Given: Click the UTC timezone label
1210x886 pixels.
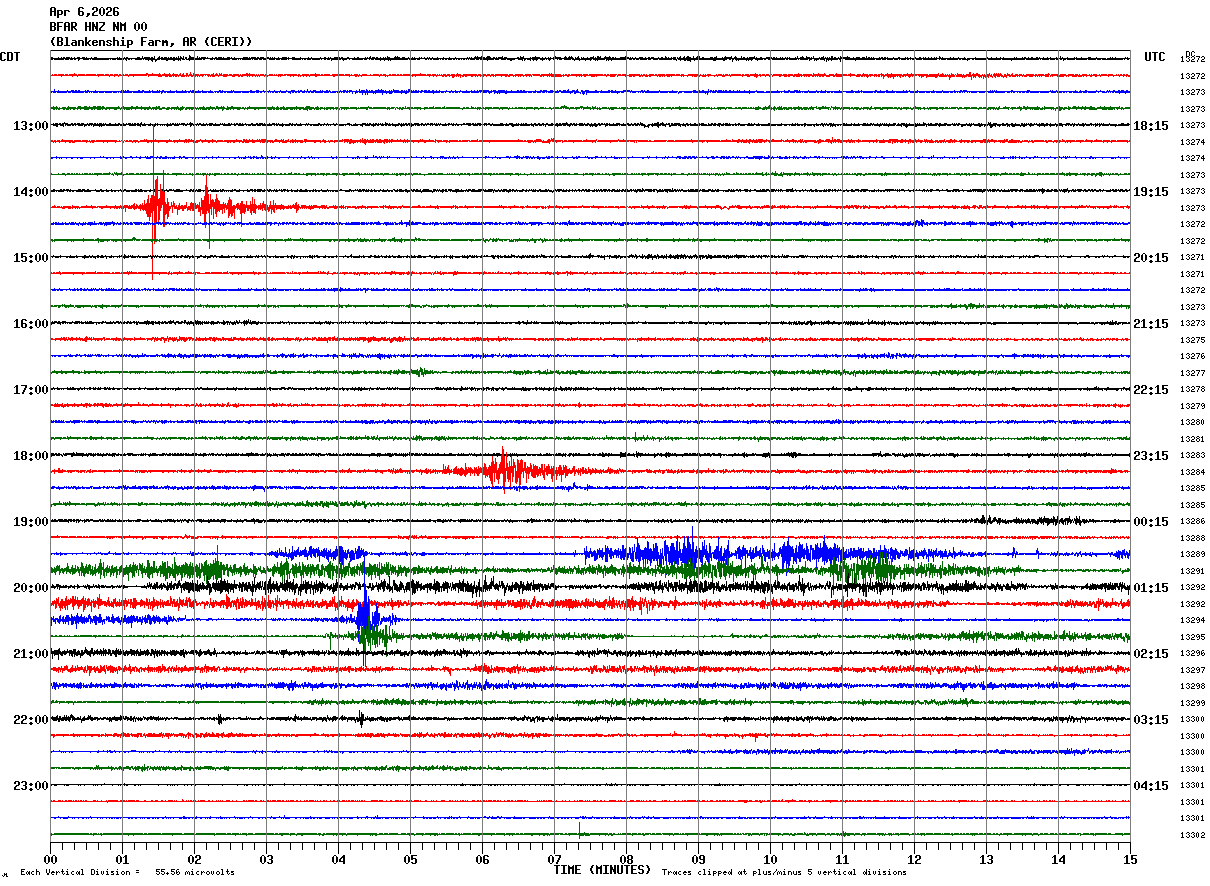Looking at the screenshot, I should pyautogui.click(x=1155, y=57).
